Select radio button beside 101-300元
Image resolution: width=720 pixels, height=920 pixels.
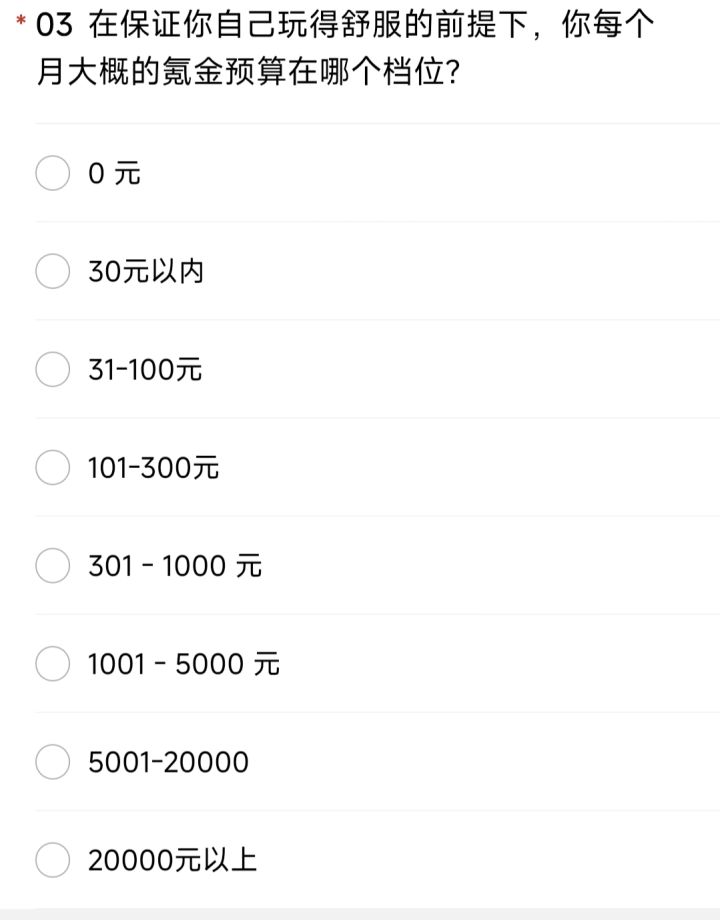[52, 467]
